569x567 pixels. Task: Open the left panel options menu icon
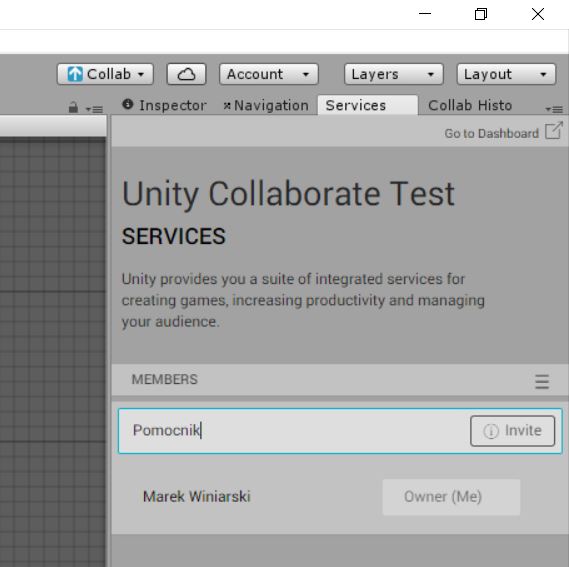click(94, 109)
